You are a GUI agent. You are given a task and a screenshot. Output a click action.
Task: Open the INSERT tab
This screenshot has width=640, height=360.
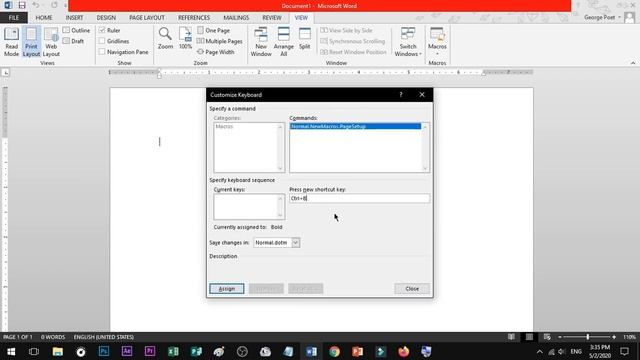click(74, 18)
